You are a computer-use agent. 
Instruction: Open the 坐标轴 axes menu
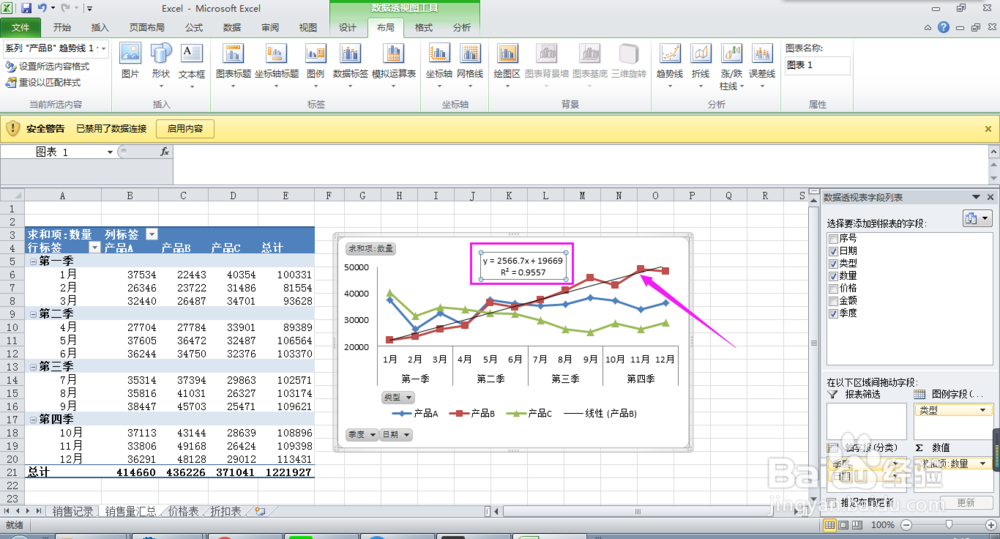[x=439, y=66]
